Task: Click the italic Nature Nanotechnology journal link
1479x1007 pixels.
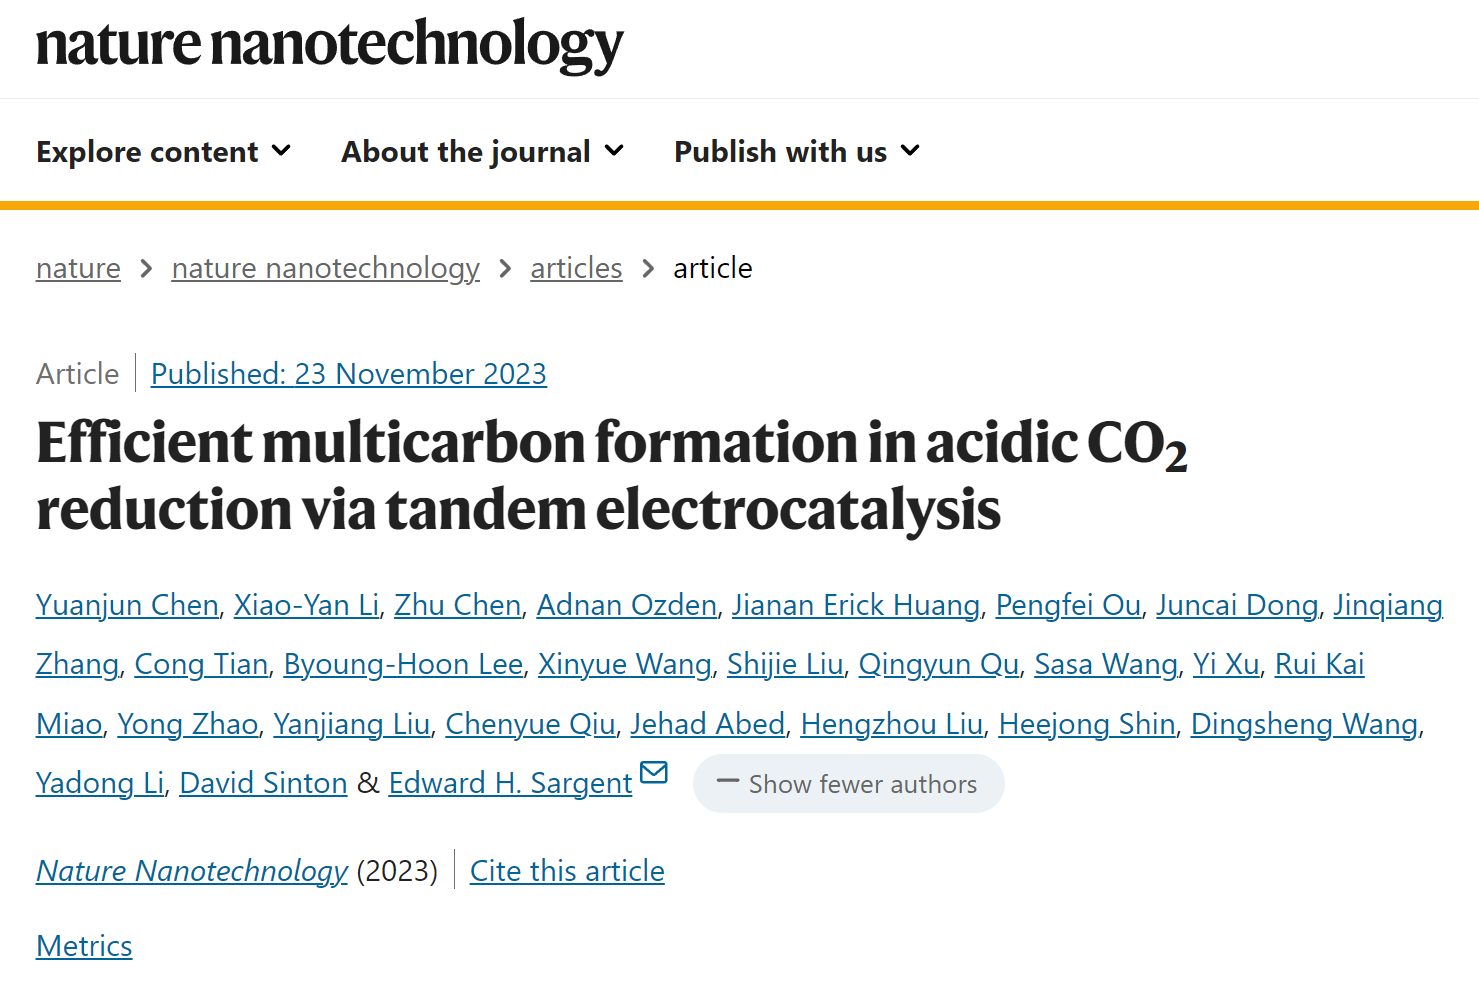Action: pos(192,871)
